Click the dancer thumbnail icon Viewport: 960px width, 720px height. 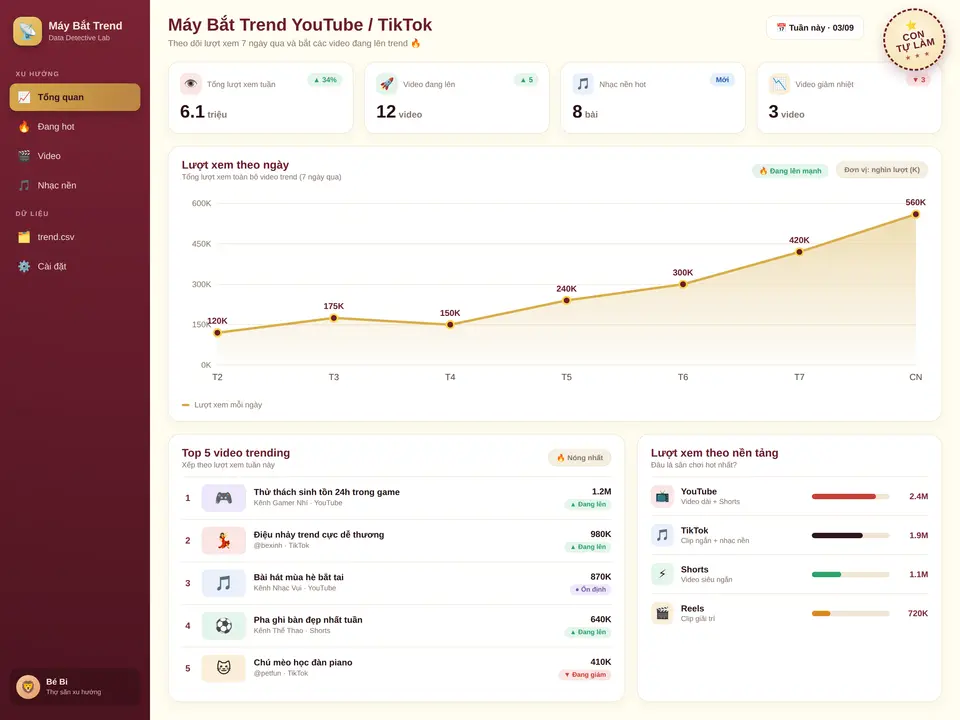pyautogui.click(x=223, y=541)
